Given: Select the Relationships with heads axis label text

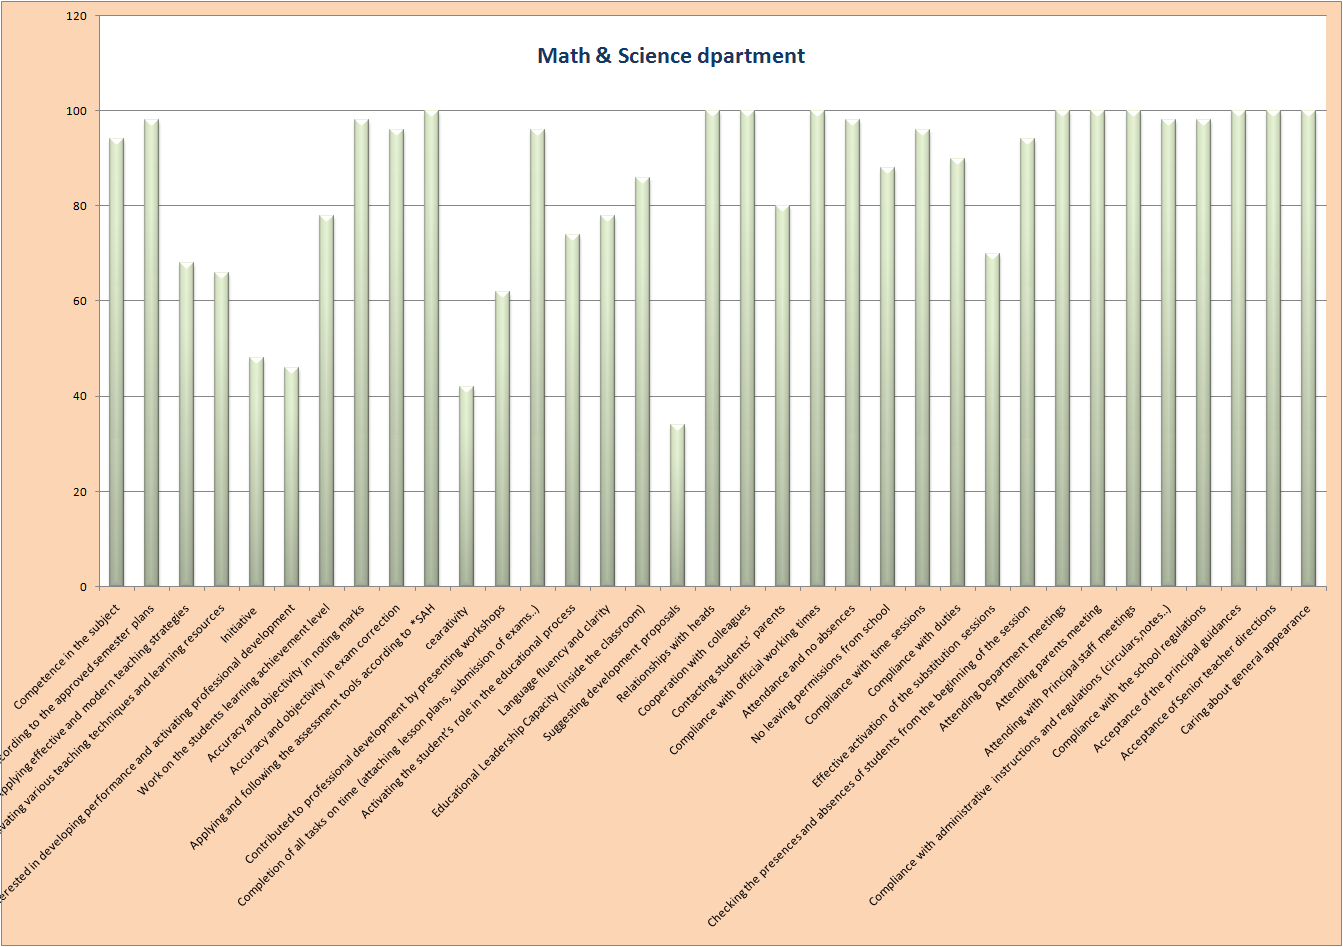Looking at the screenshot, I should [x=665, y=654].
